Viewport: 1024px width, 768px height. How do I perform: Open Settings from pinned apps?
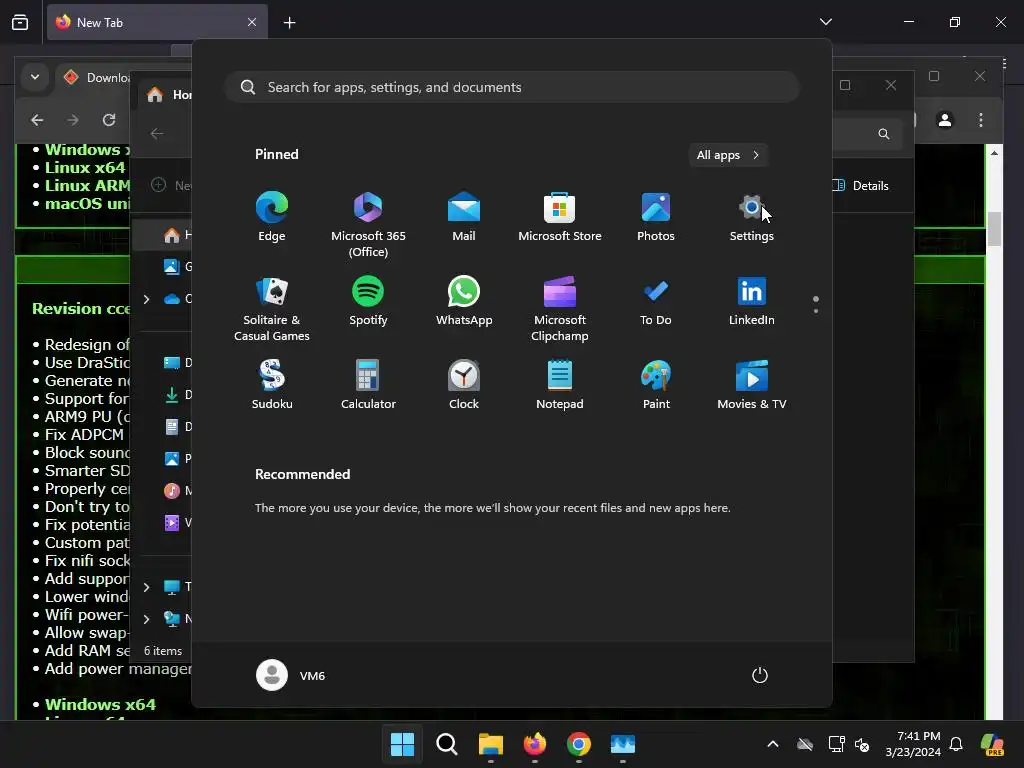[x=752, y=217]
